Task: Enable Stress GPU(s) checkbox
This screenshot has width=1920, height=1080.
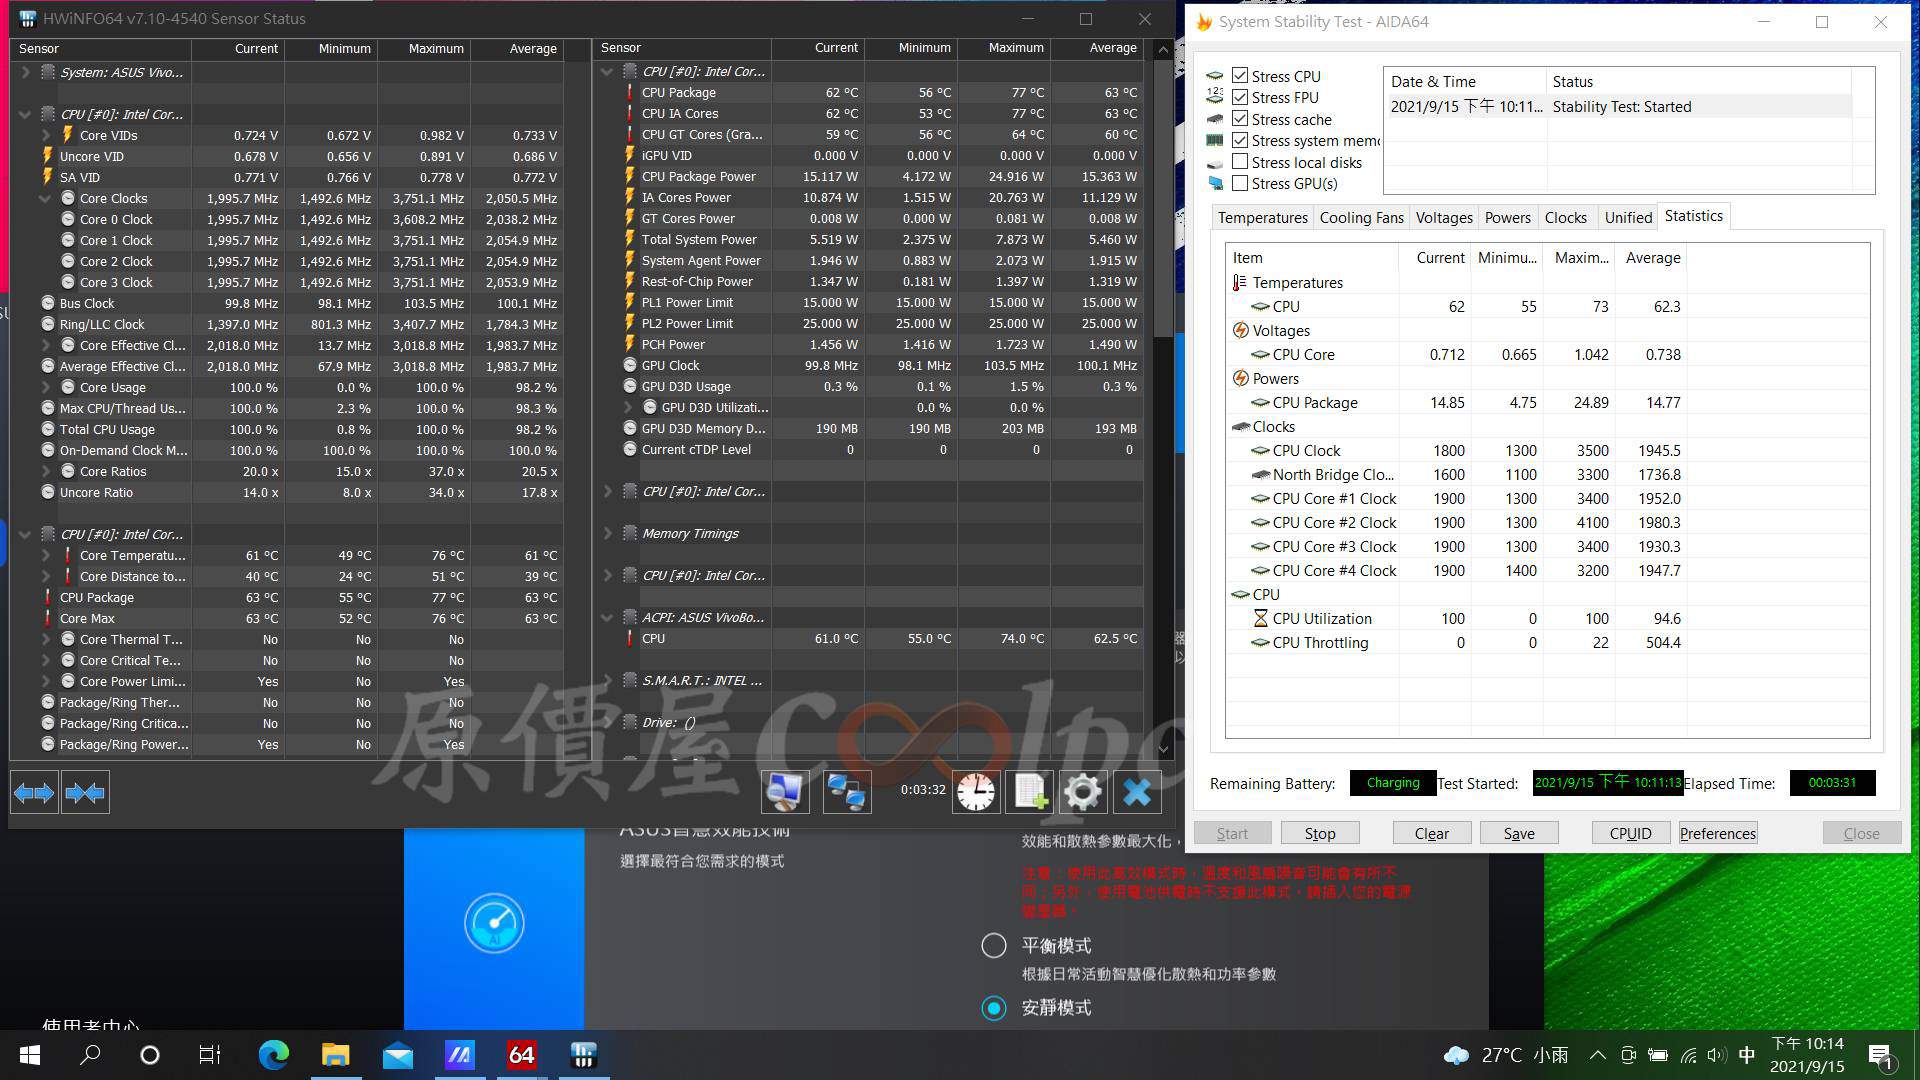Action: coord(1240,183)
